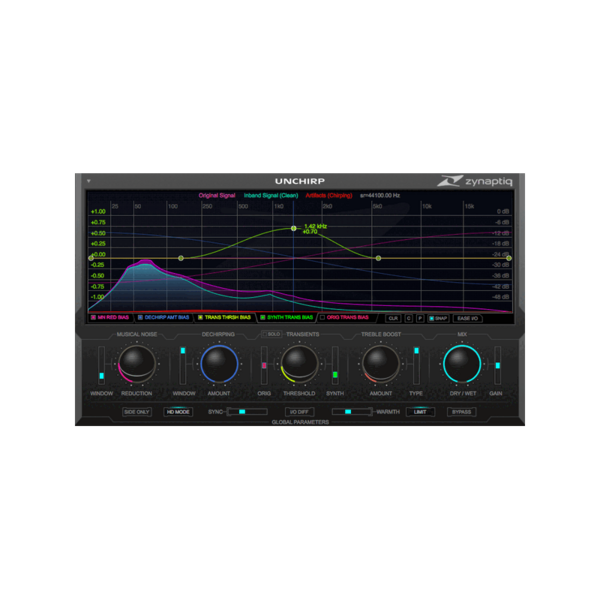Click the Musical Noise WINDOW slider

point(101,365)
